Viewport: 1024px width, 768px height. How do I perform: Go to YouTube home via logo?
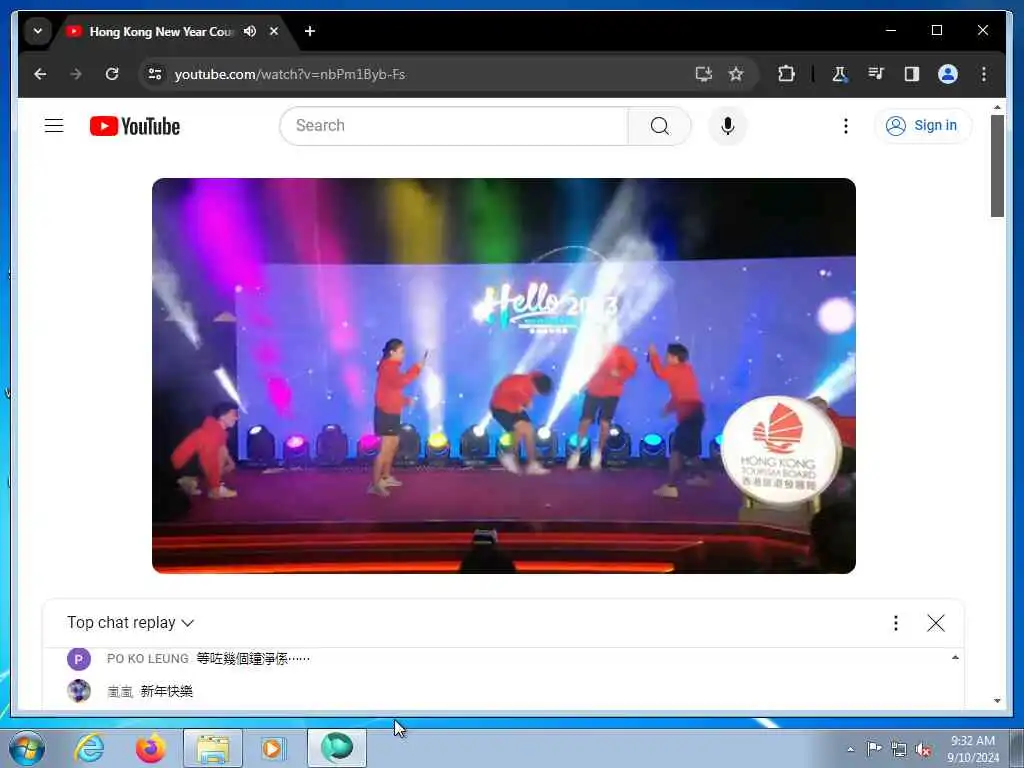[x=135, y=126]
